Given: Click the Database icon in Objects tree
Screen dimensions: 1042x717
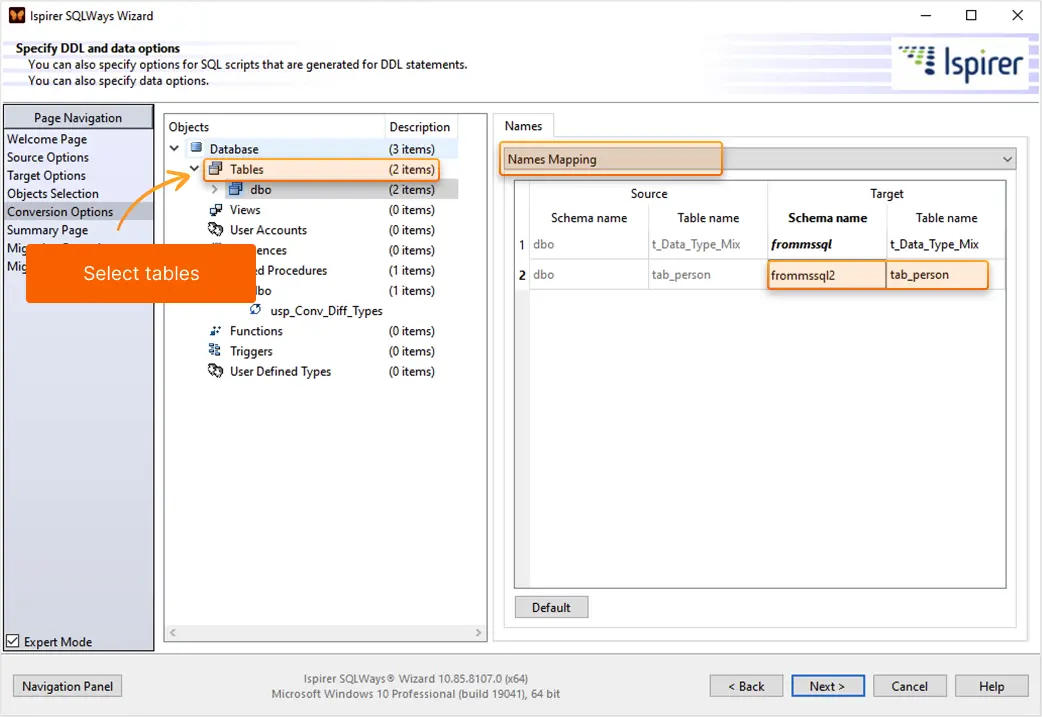Looking at the screenshot, I should click(x=197, y=148).
